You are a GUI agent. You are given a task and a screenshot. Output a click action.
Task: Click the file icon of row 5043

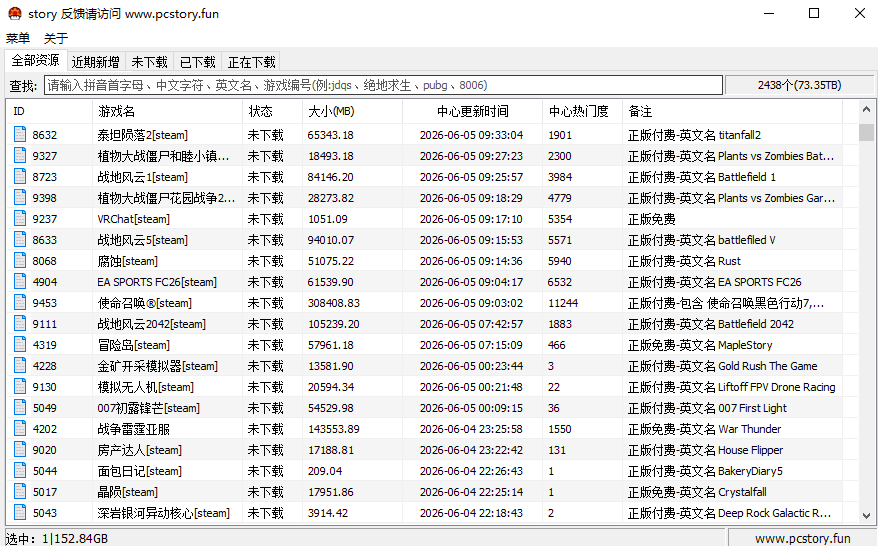click(20, 512)
